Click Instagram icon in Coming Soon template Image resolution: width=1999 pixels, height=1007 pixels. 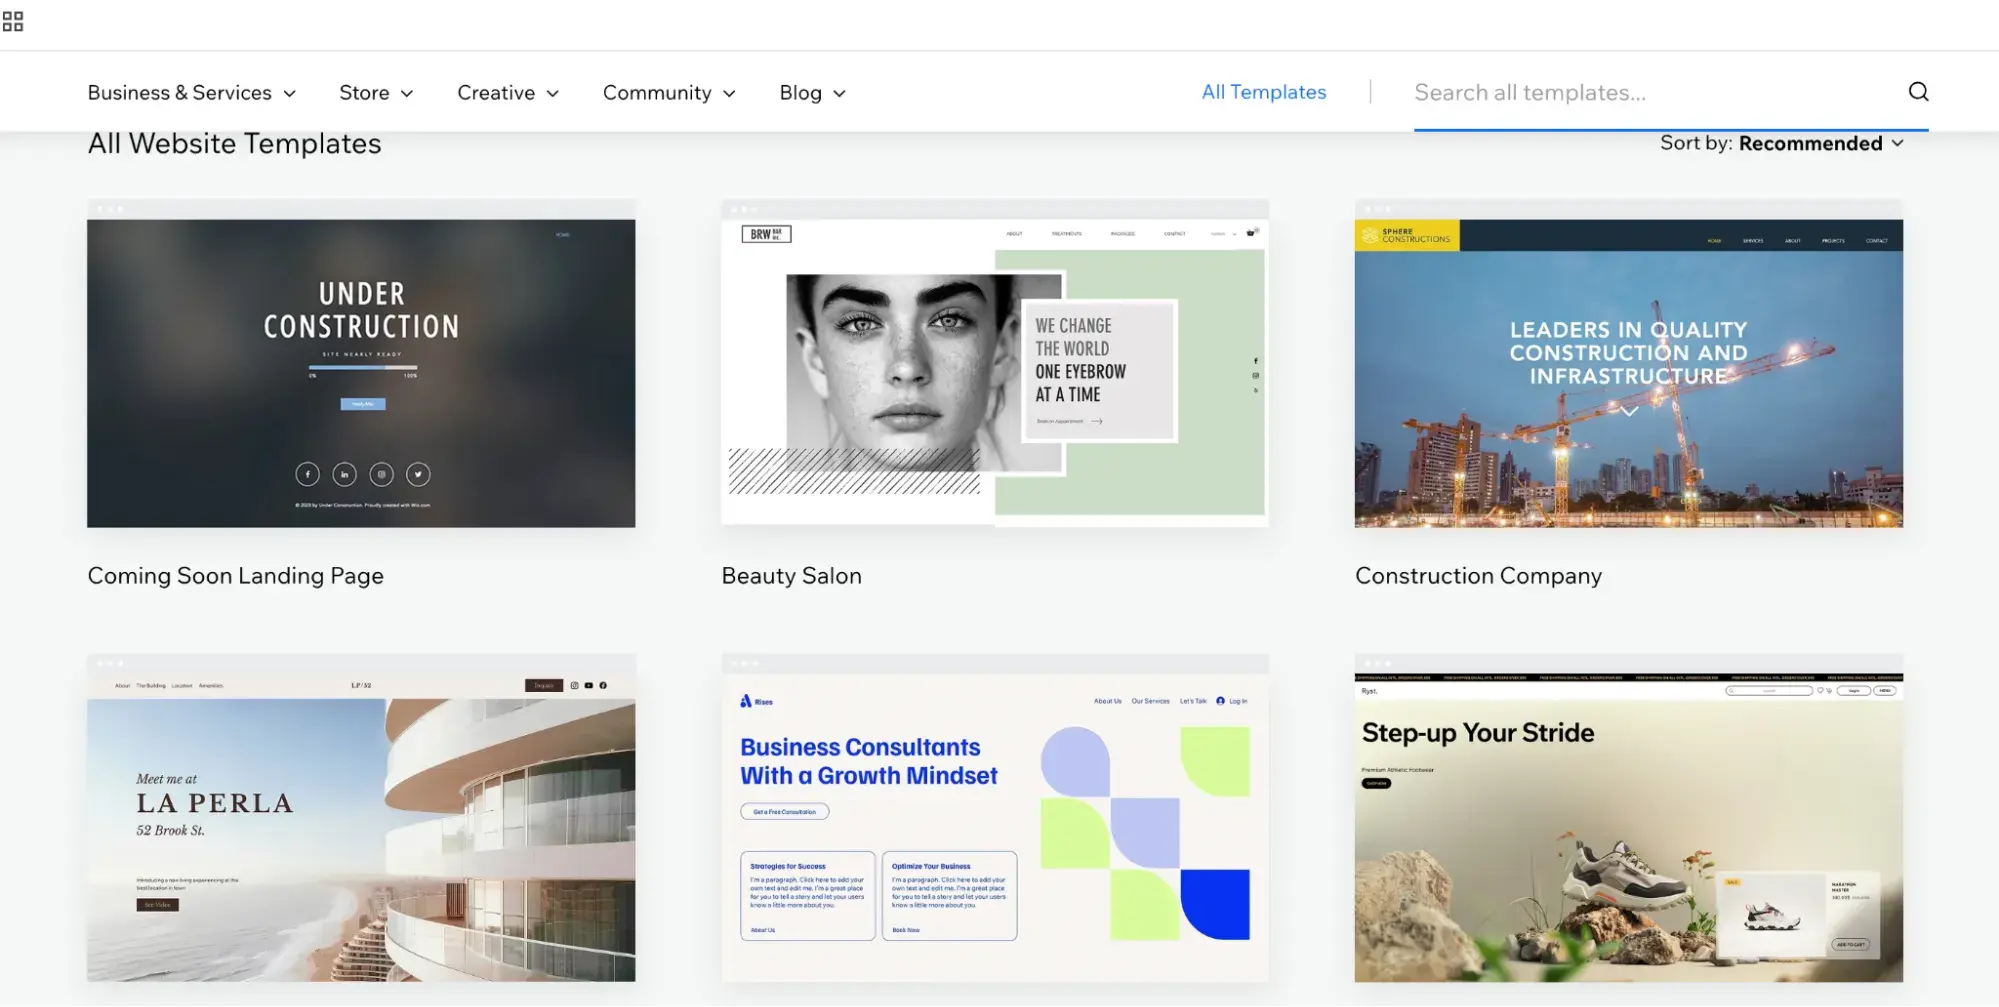click(381, 474)
